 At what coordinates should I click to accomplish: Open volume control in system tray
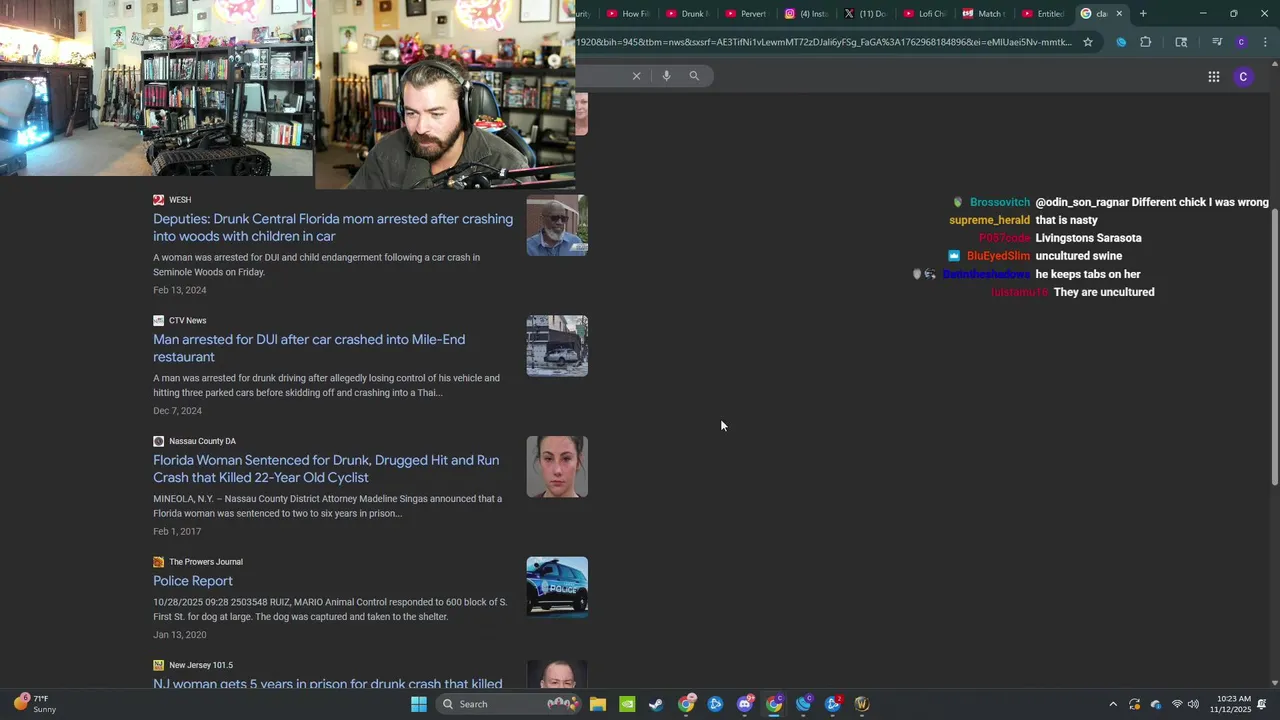pyautogui.click(x=1193, y=704)
